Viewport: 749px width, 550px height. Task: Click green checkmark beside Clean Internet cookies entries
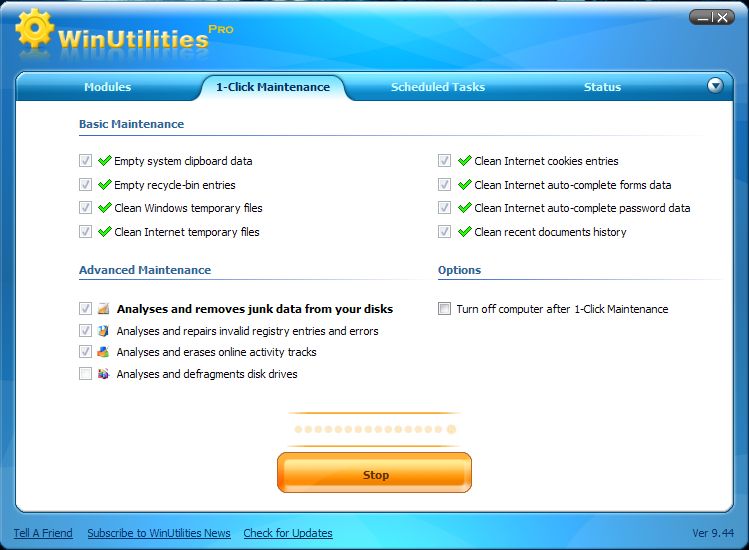tap(465, 161)
